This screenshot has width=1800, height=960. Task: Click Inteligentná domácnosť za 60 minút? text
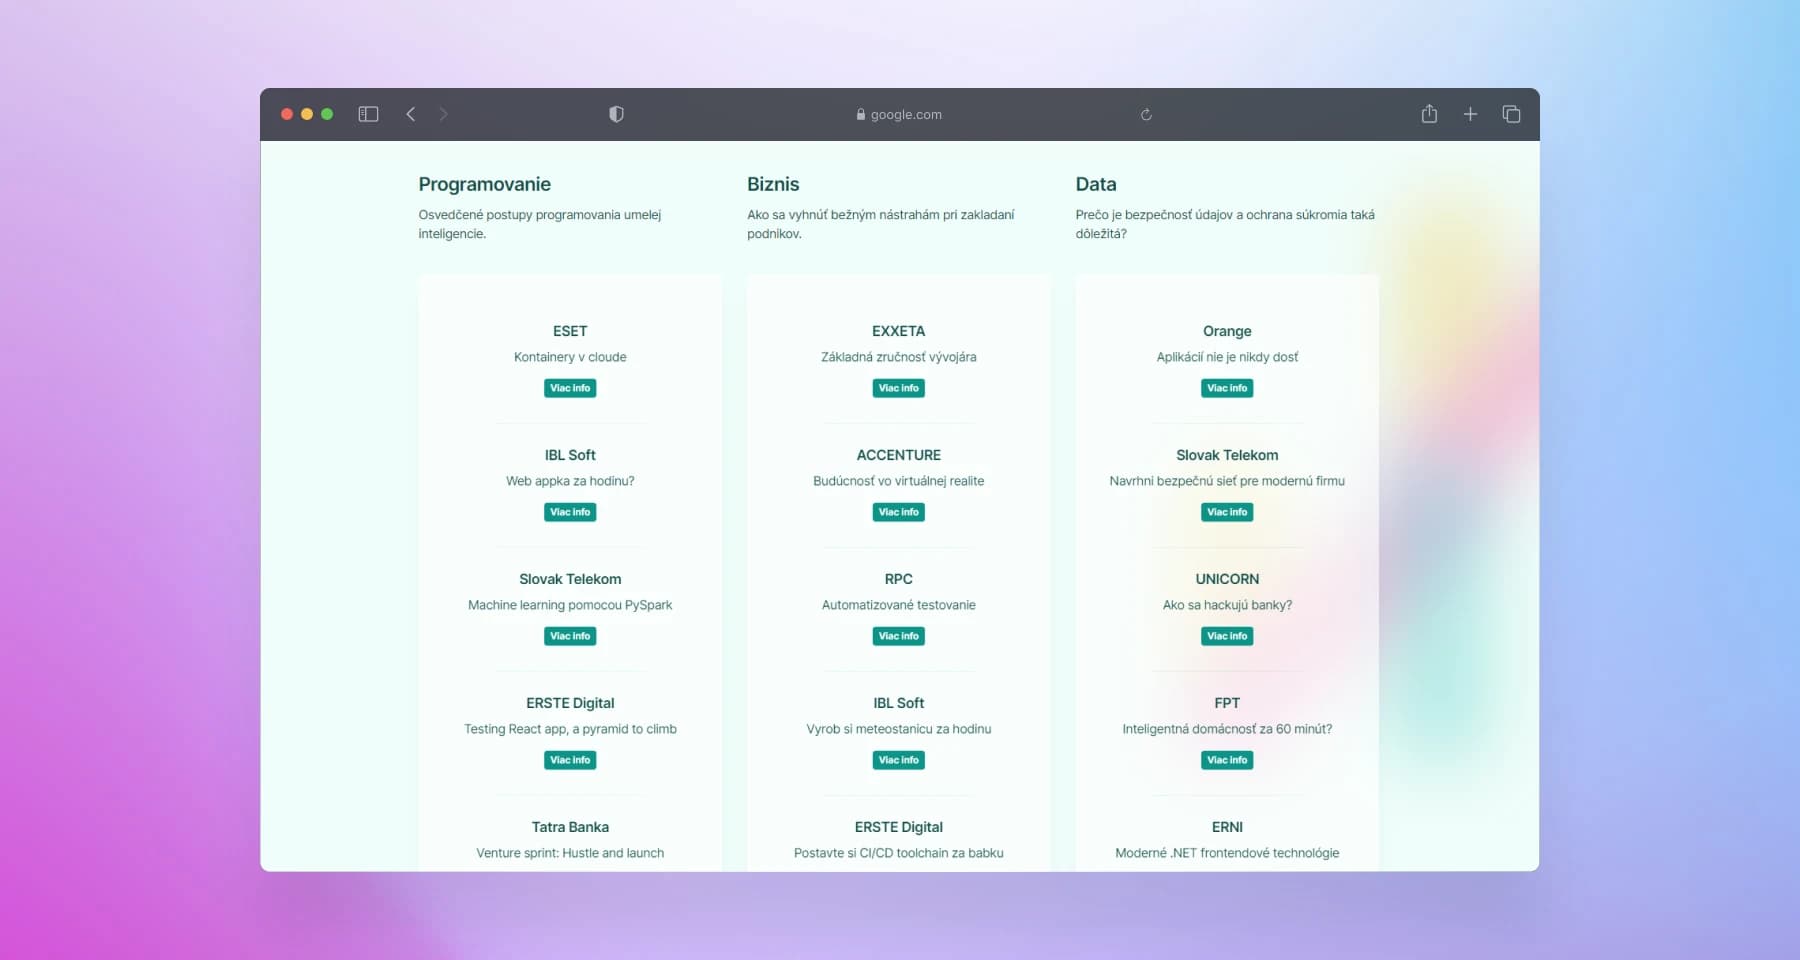point(1227,729)
